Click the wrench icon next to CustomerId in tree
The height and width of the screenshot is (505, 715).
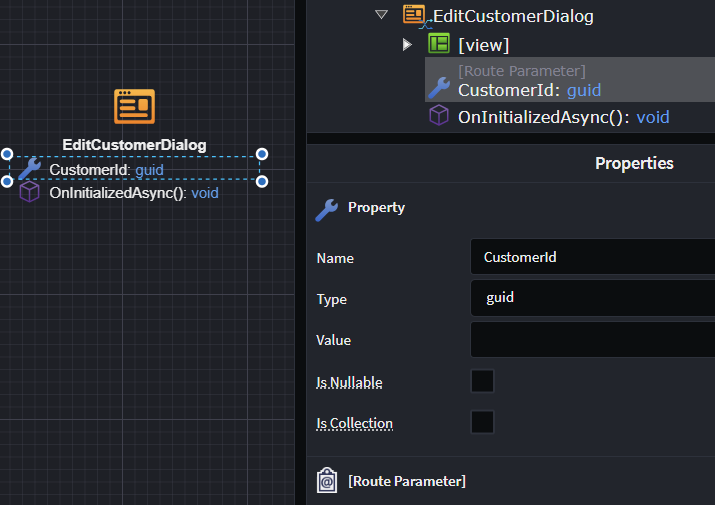coord(439,89)
